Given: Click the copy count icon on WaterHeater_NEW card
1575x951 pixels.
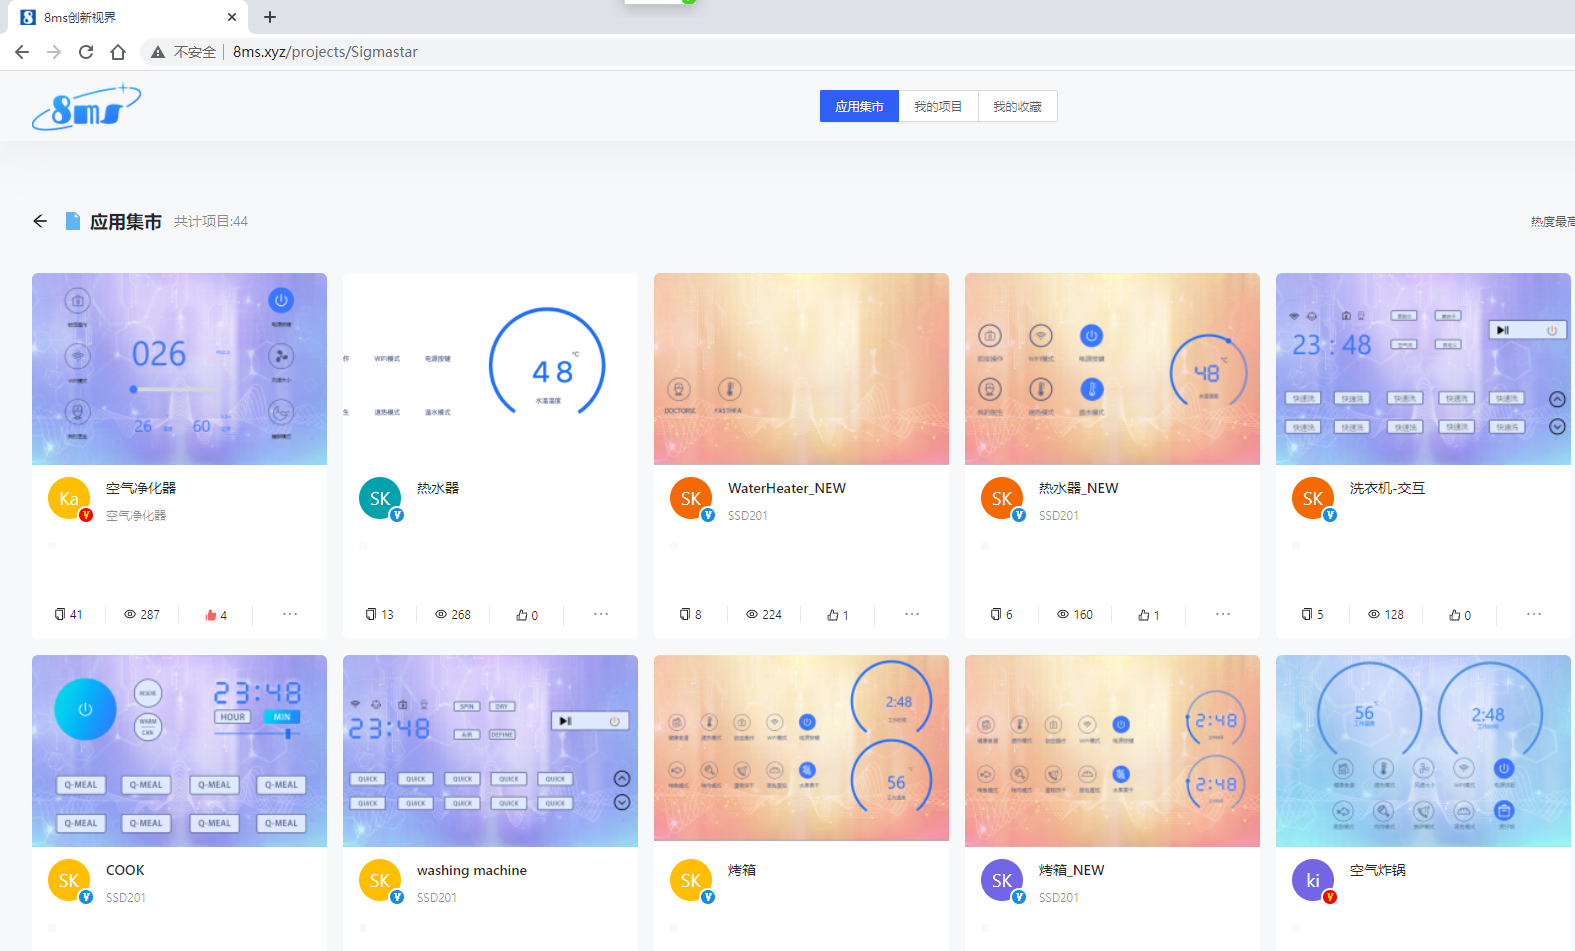Looking at the screenshot, I should [684, 614].
